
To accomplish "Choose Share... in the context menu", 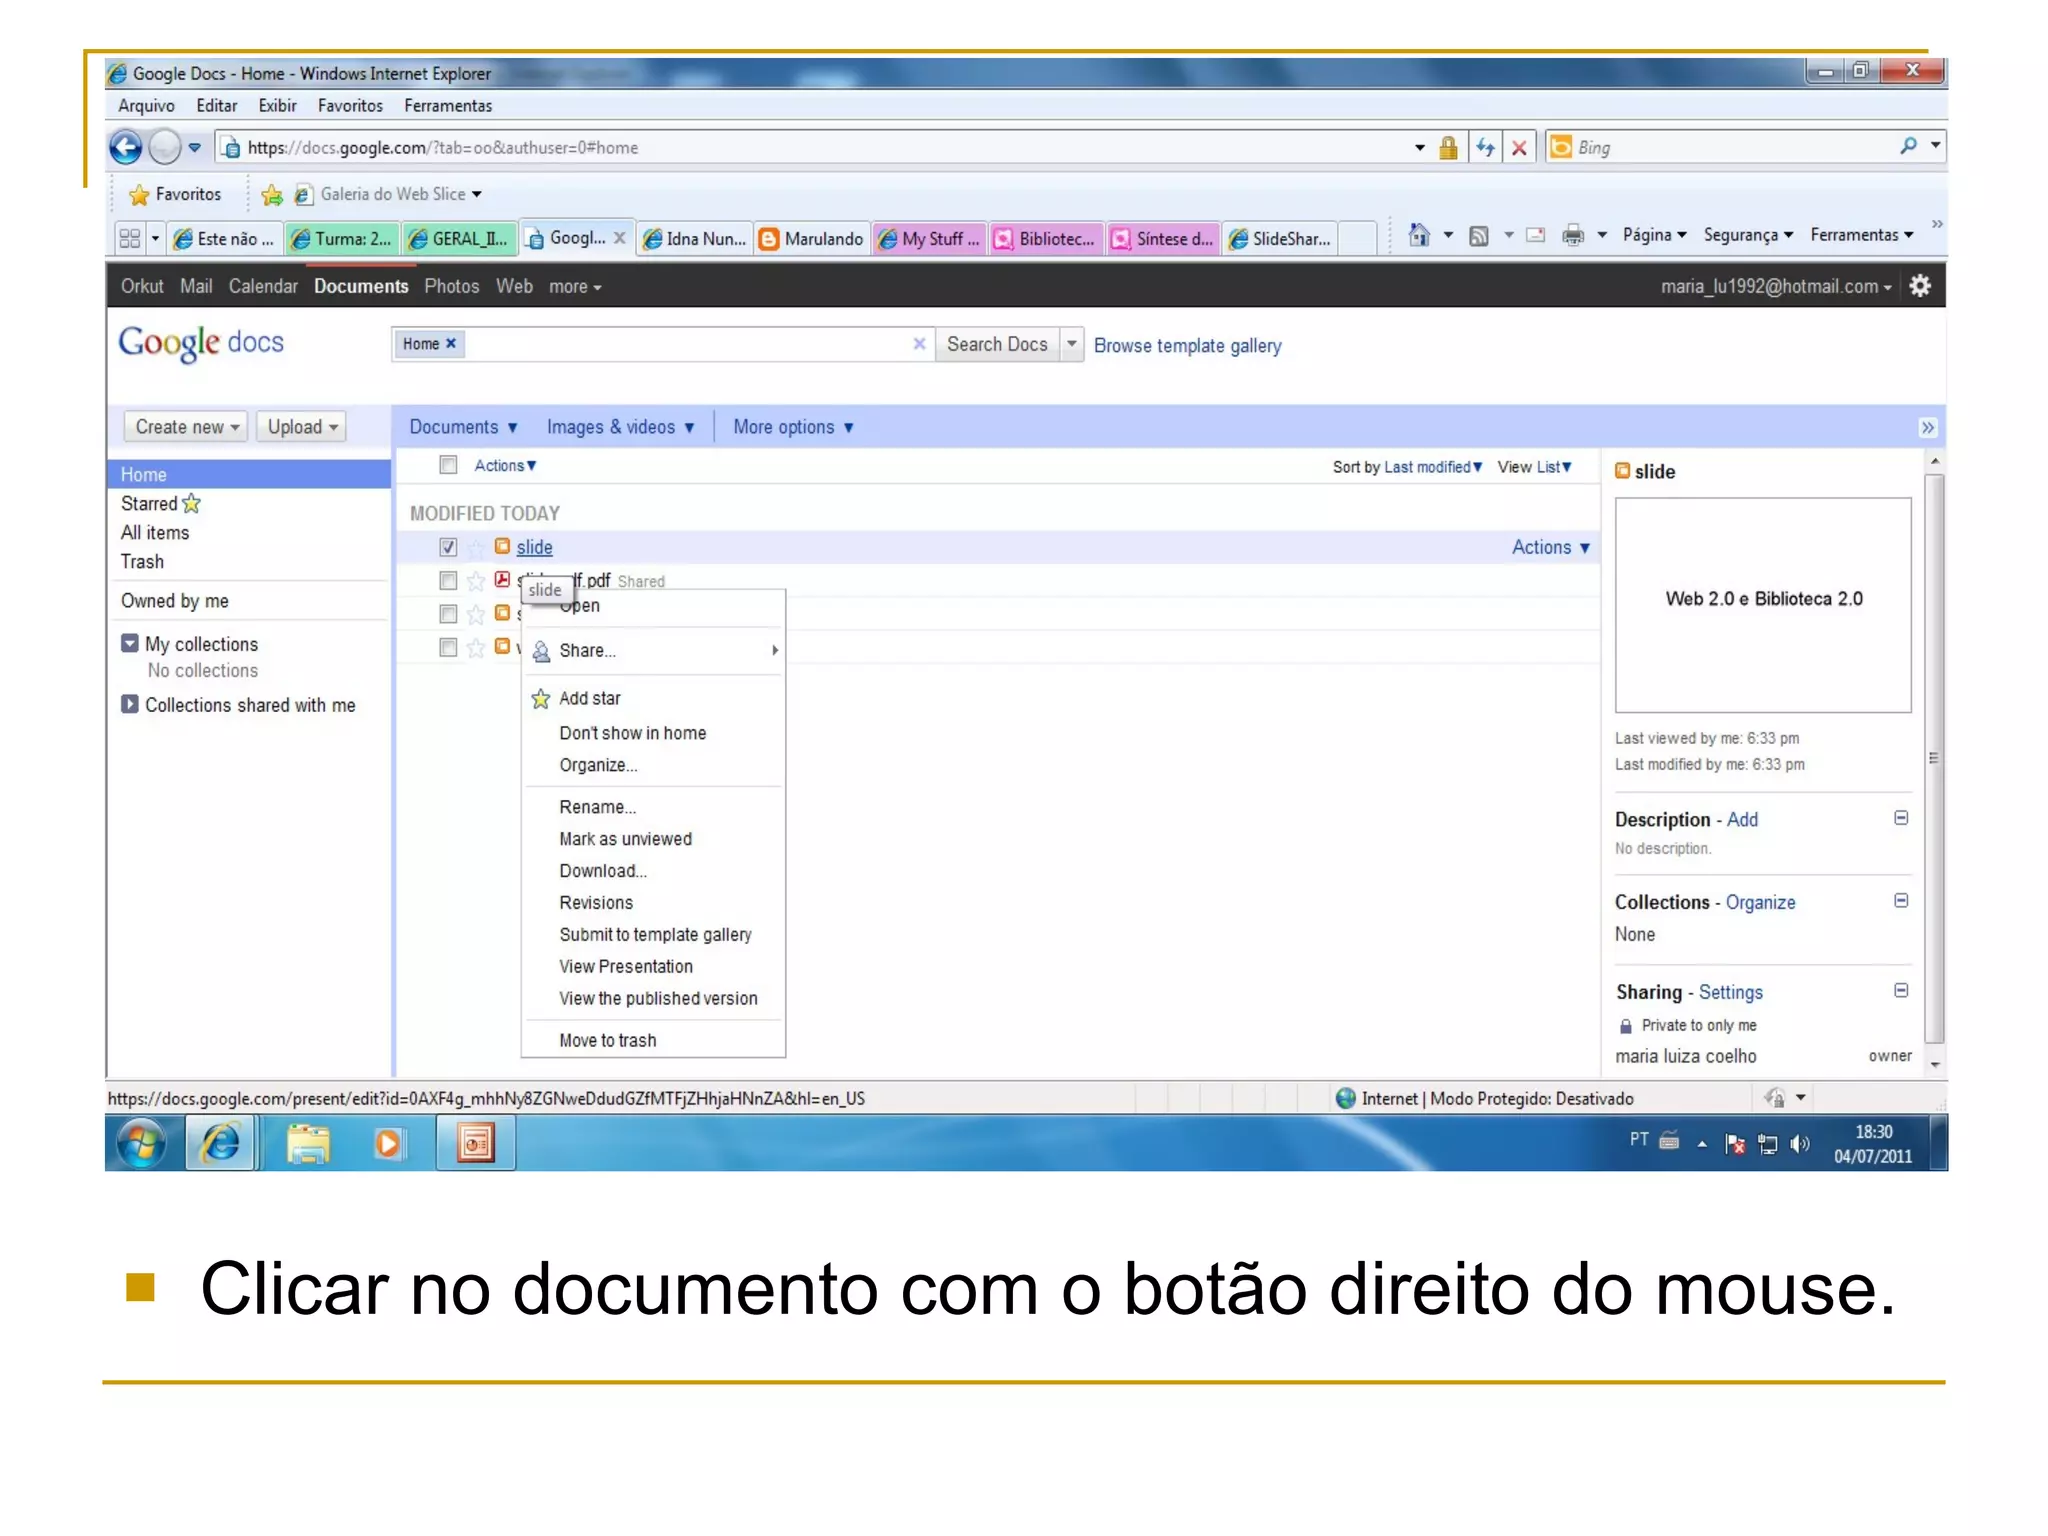I will 653,651.
